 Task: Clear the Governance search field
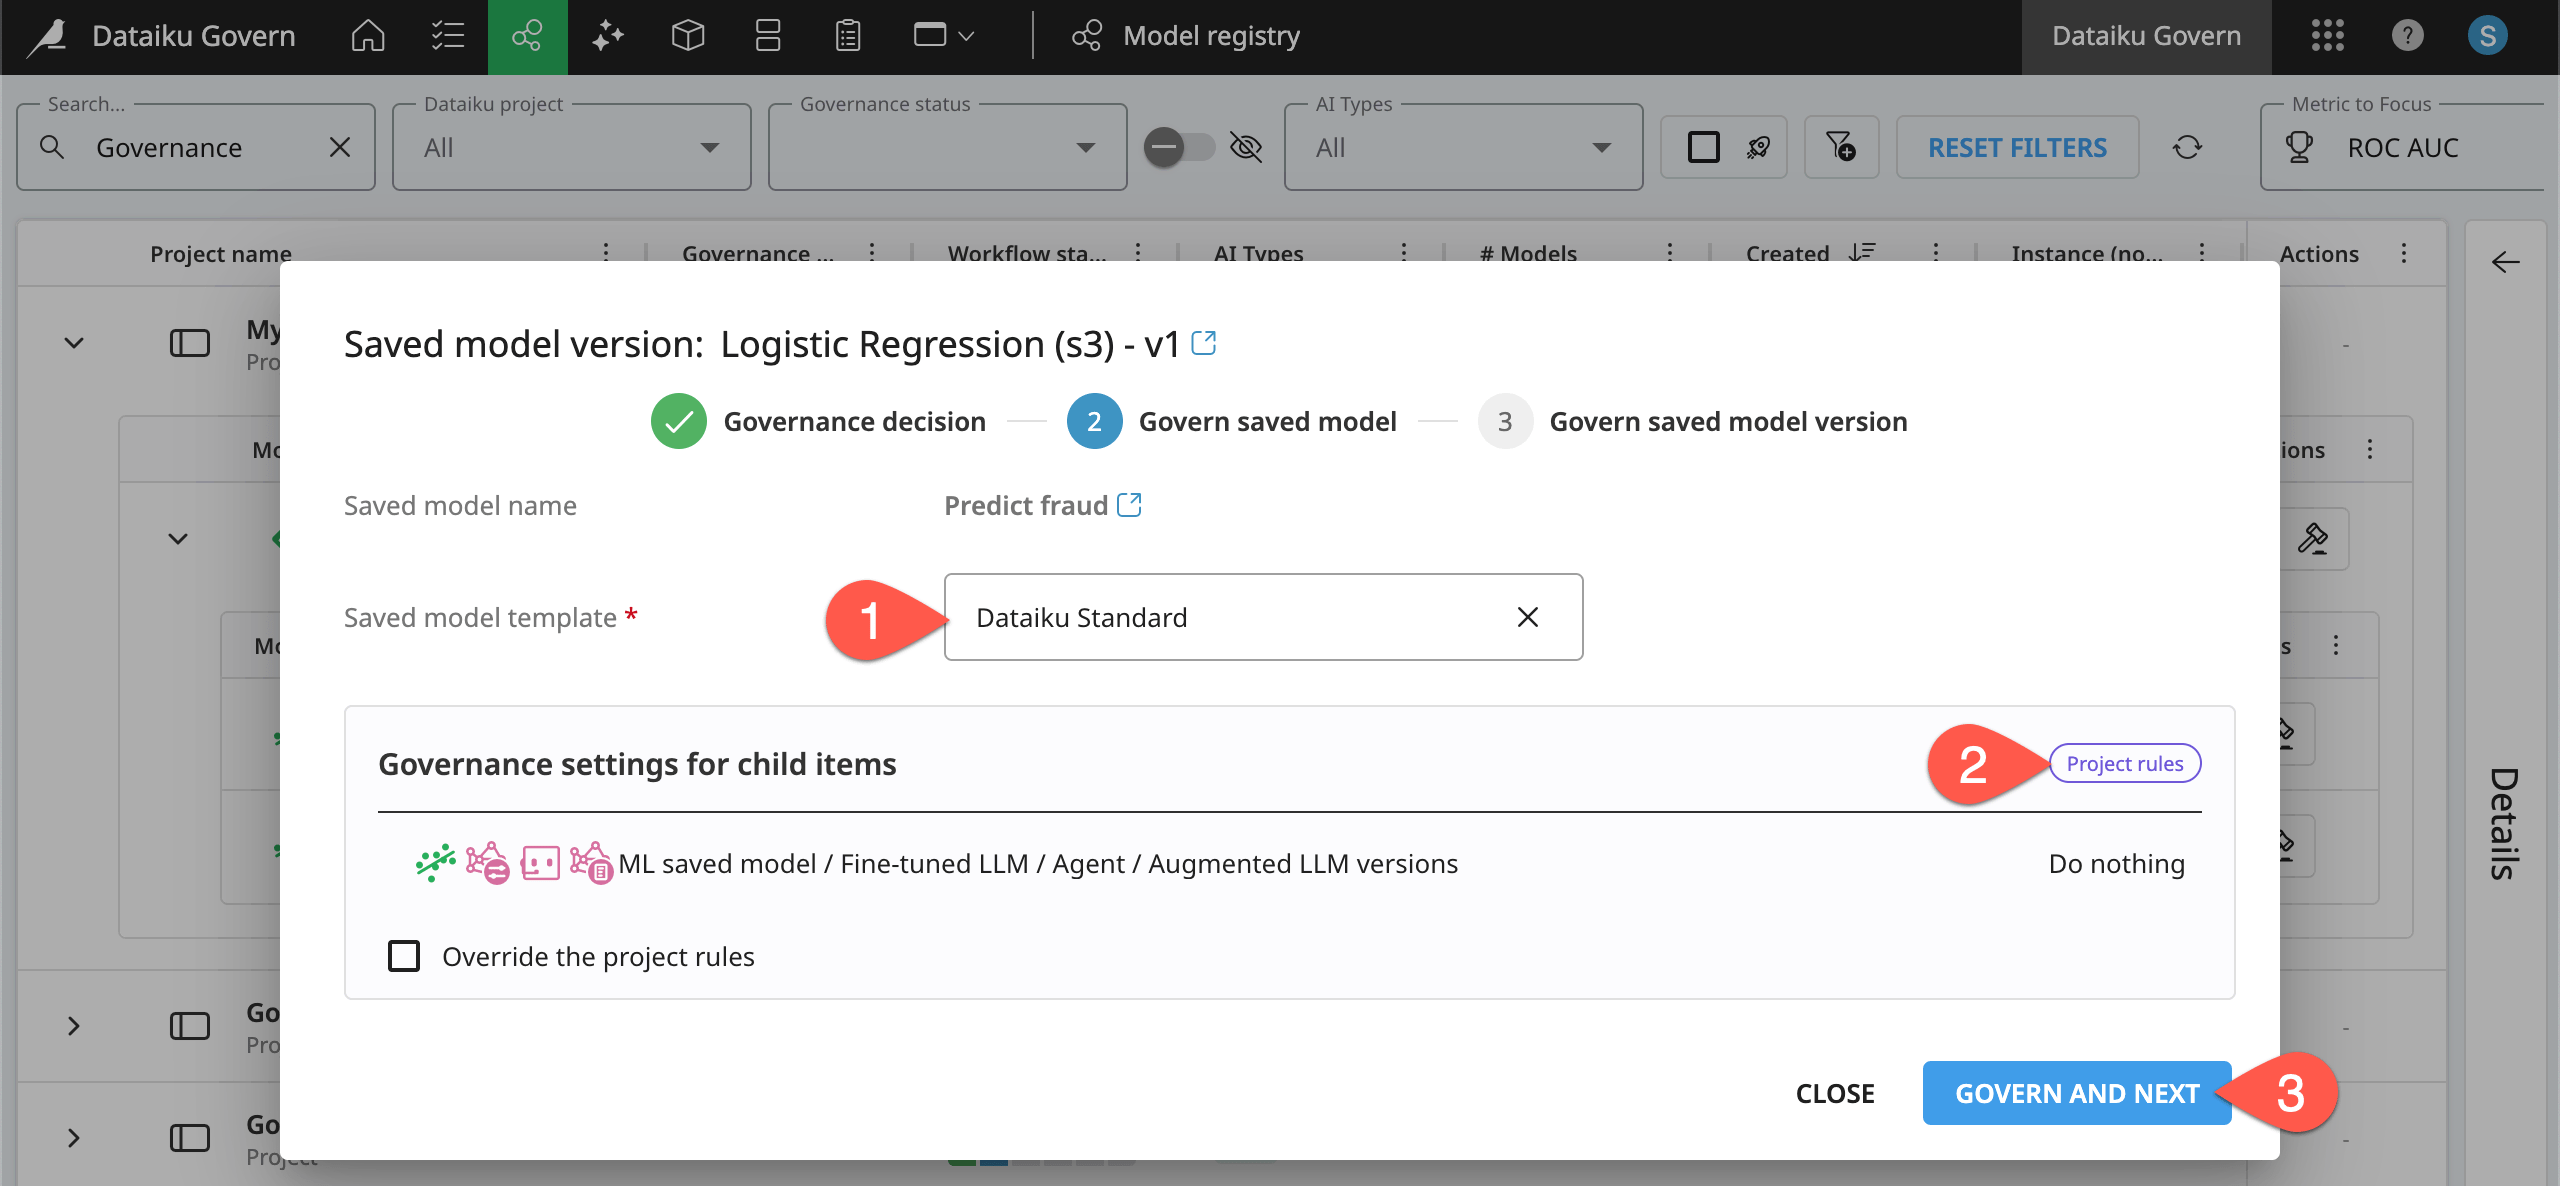[x=340, y=147]
